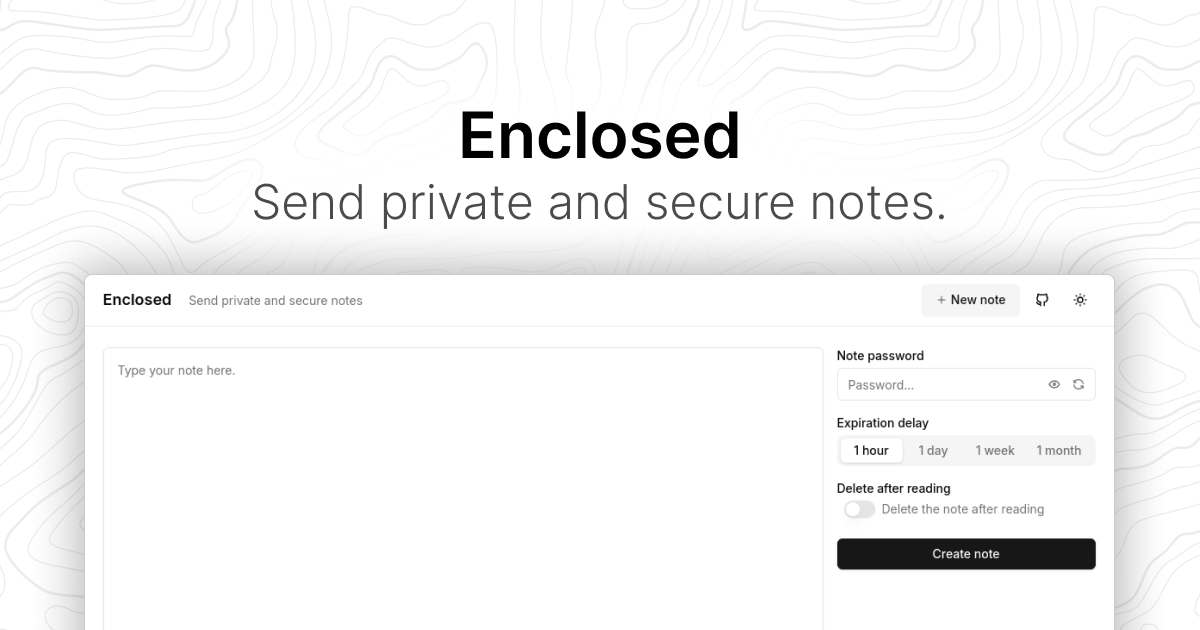Click the large Enclosed page heading

tap(599, 134)
